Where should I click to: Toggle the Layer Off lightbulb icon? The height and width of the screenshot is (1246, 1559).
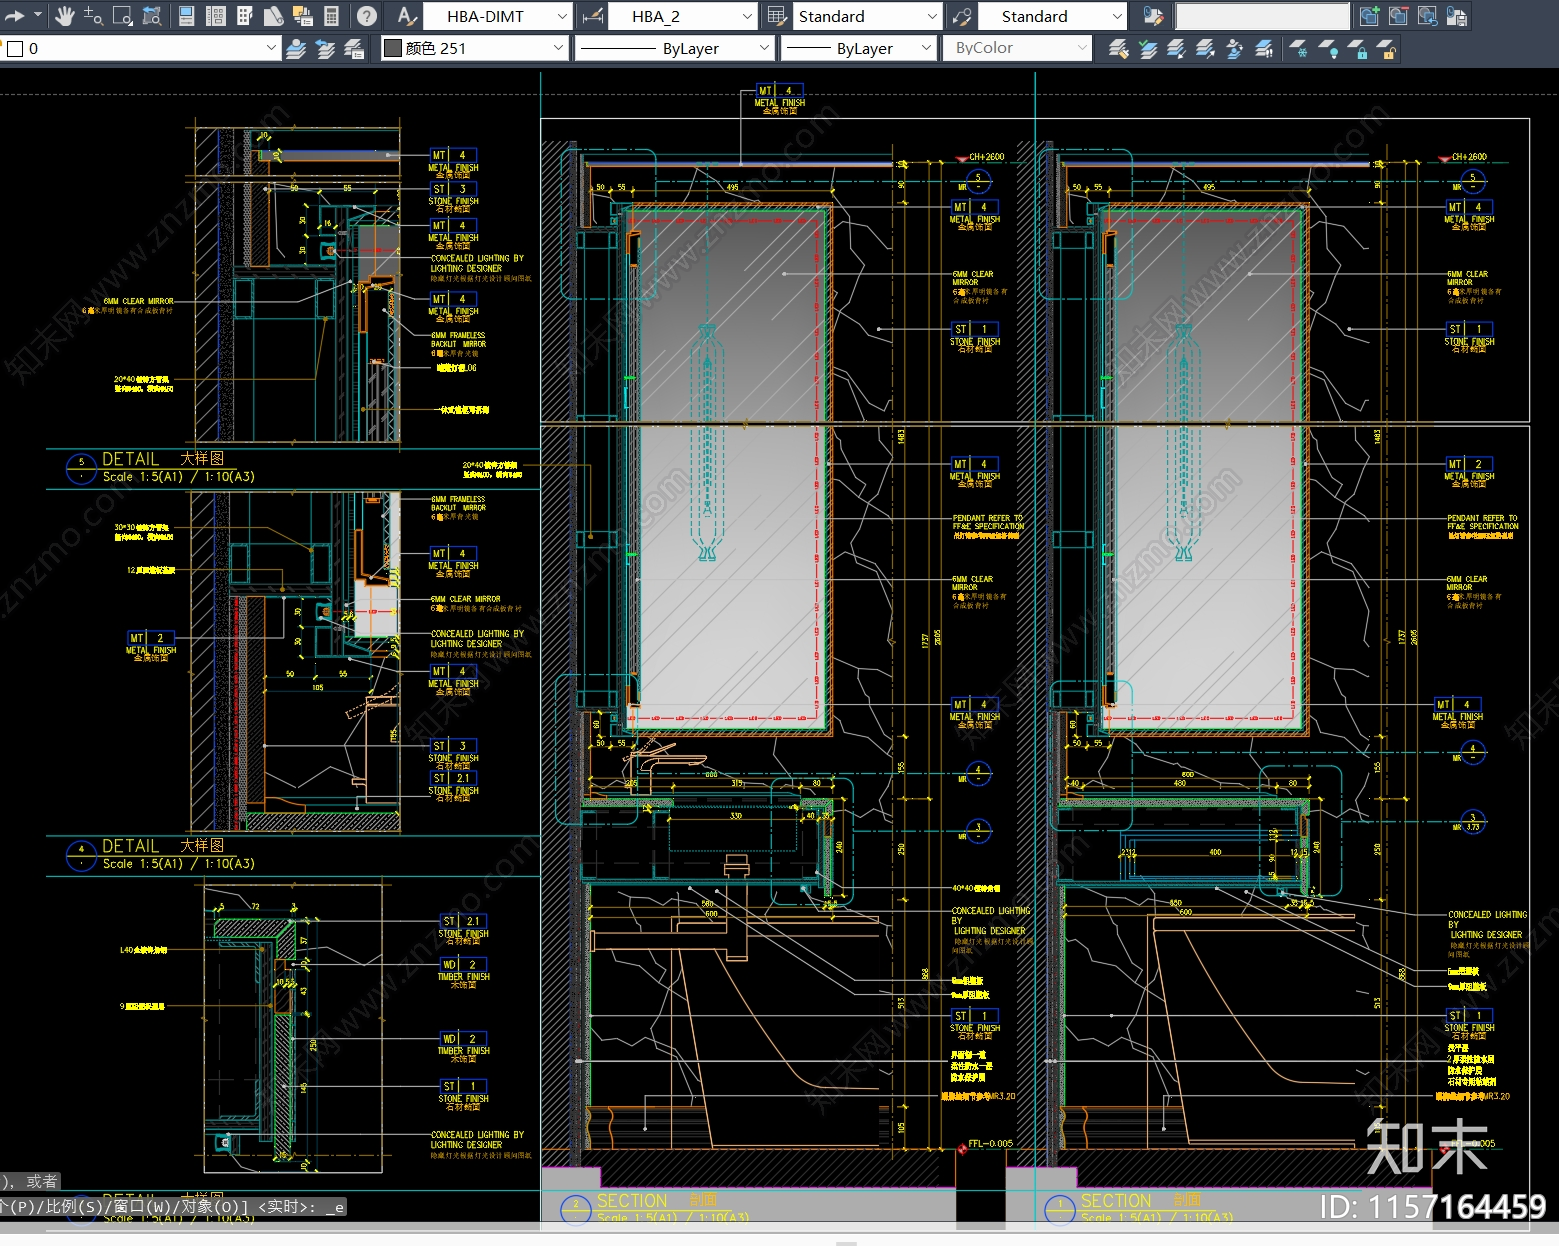tap(1327, 48)
